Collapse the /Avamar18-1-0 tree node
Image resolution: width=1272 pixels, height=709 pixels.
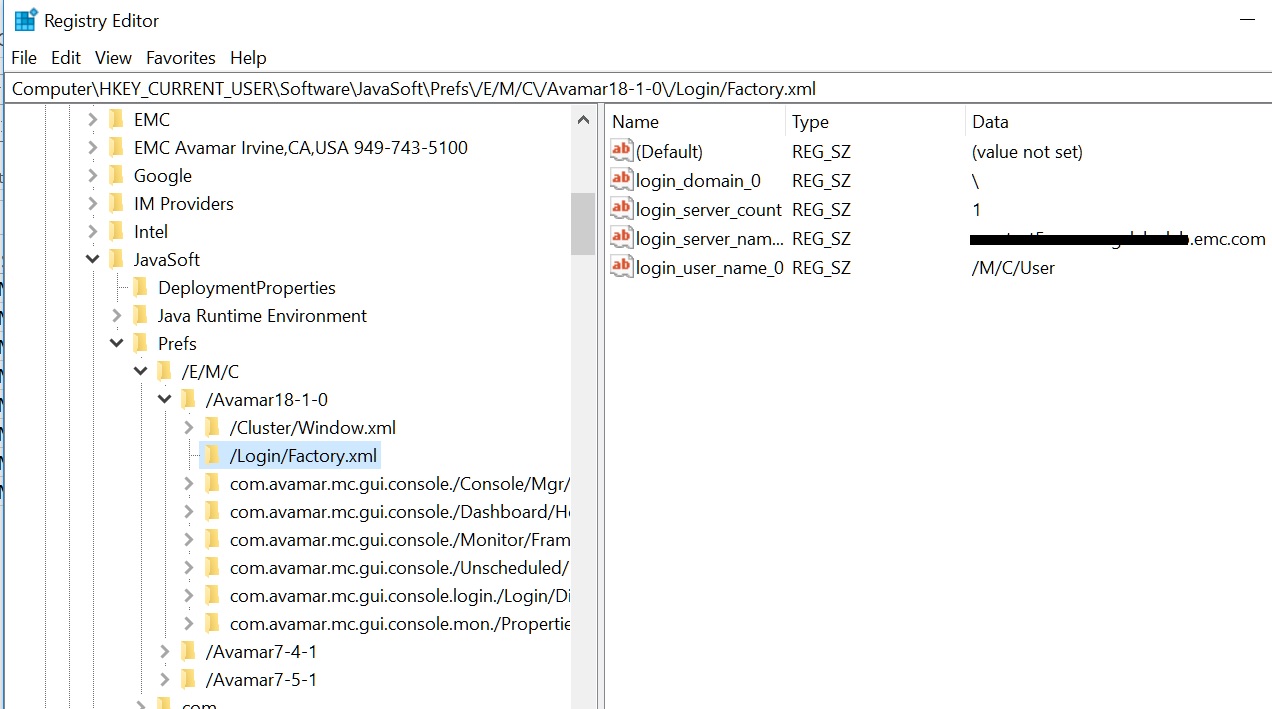164,398
